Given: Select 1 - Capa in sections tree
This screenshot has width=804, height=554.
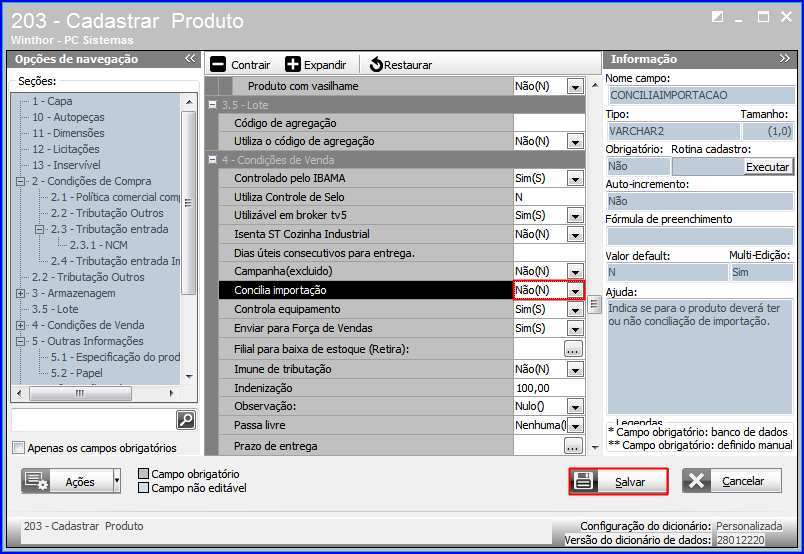Looking at the screenshot, I should [x=52, y=101].
